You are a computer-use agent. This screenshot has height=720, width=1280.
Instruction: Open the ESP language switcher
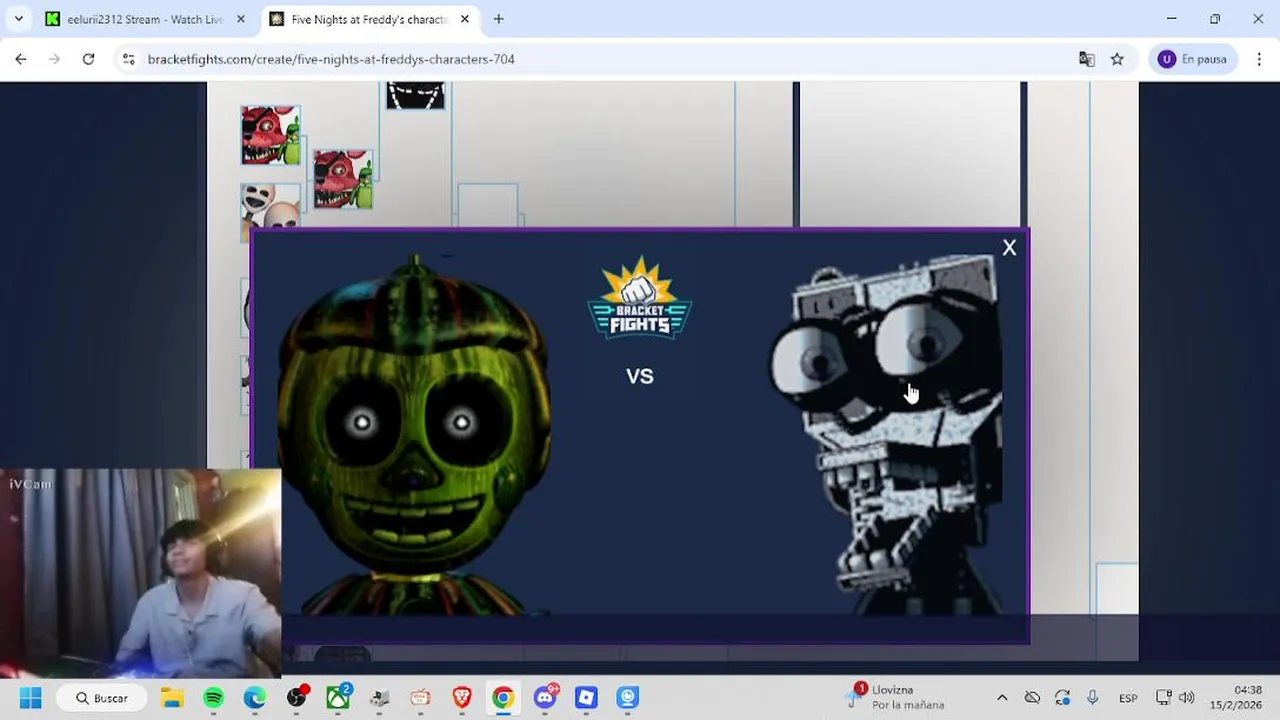pos(1128,698)
